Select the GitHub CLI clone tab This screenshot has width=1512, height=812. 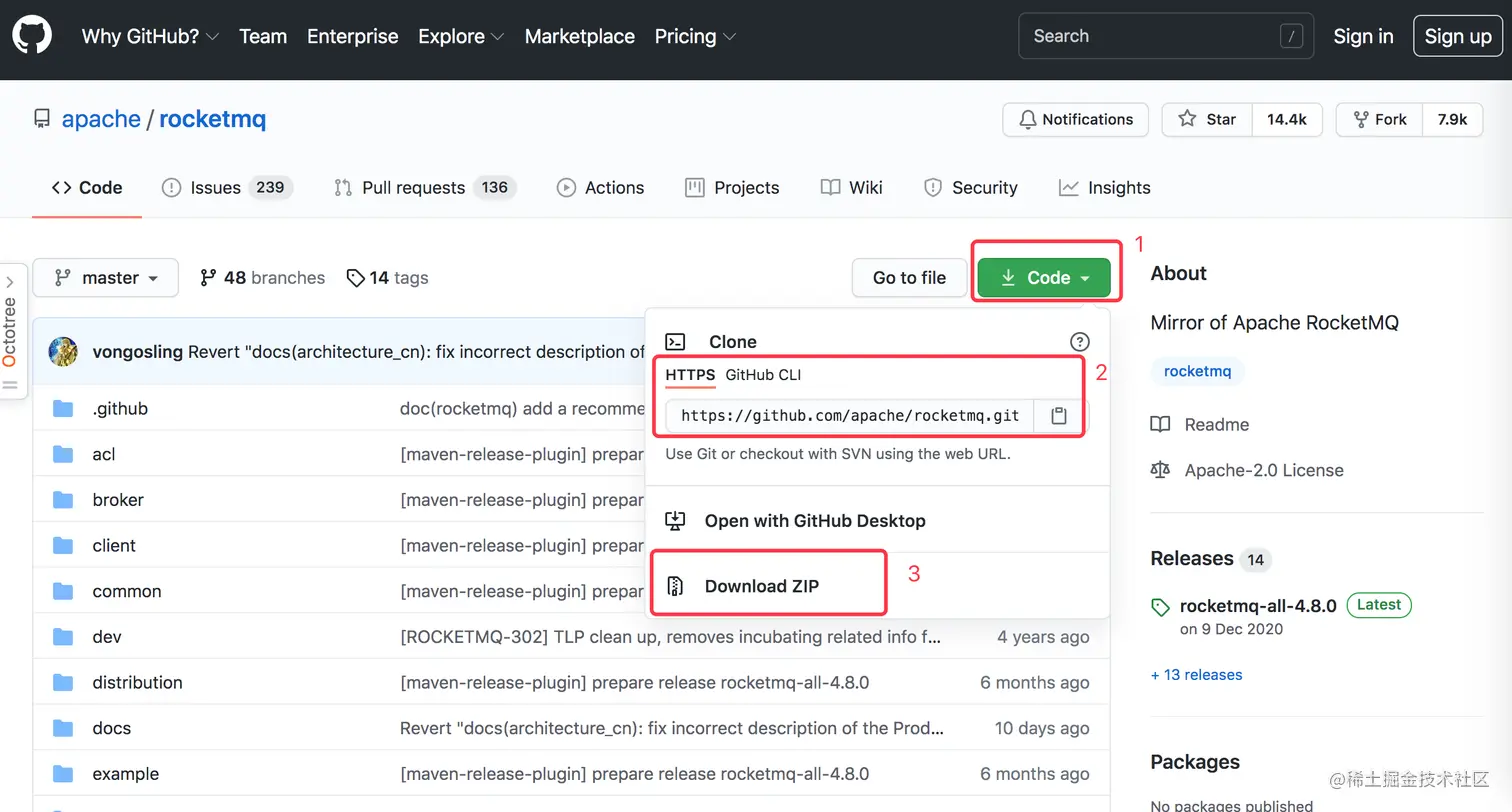763,375
